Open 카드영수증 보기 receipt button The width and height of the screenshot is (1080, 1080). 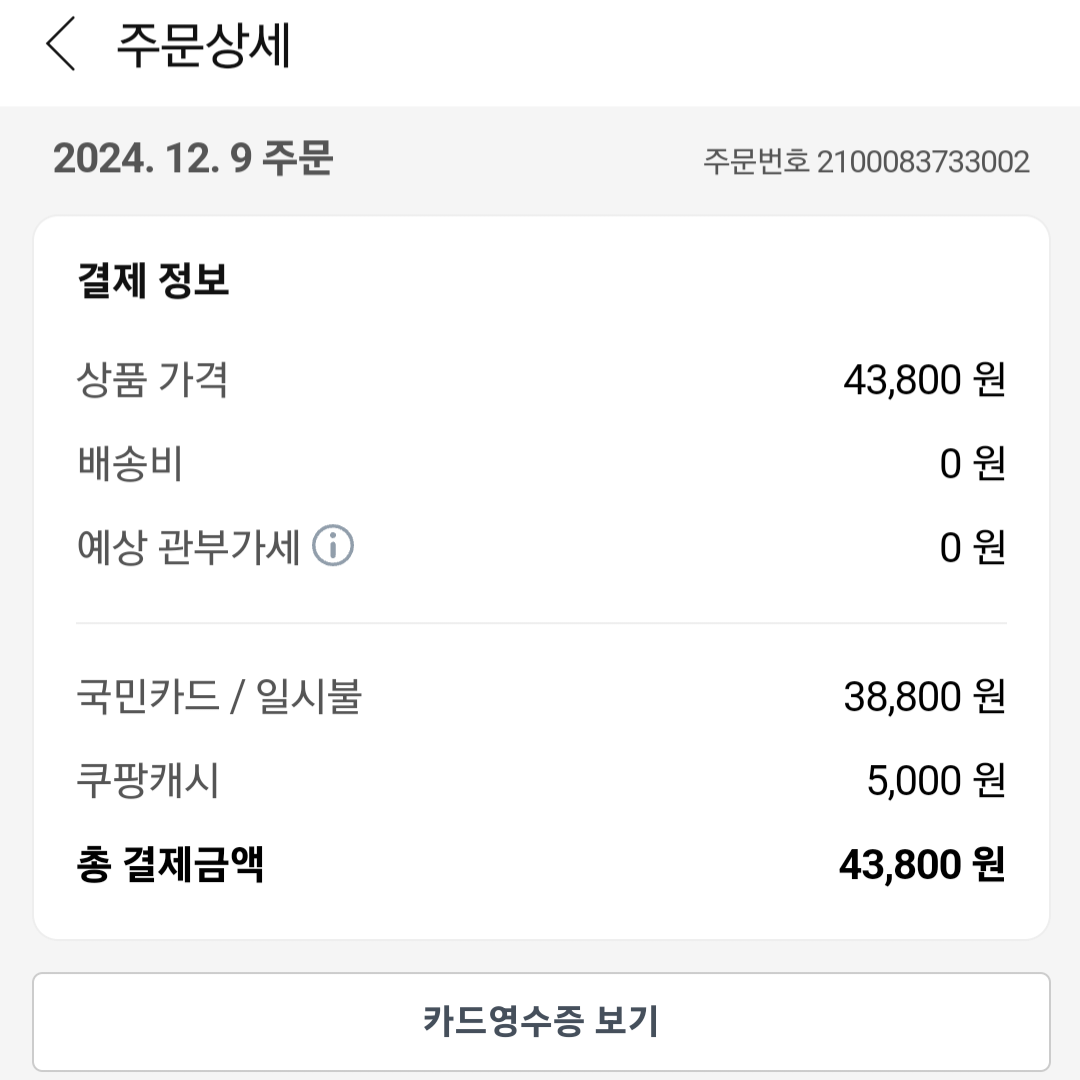tap(541, 1021)
